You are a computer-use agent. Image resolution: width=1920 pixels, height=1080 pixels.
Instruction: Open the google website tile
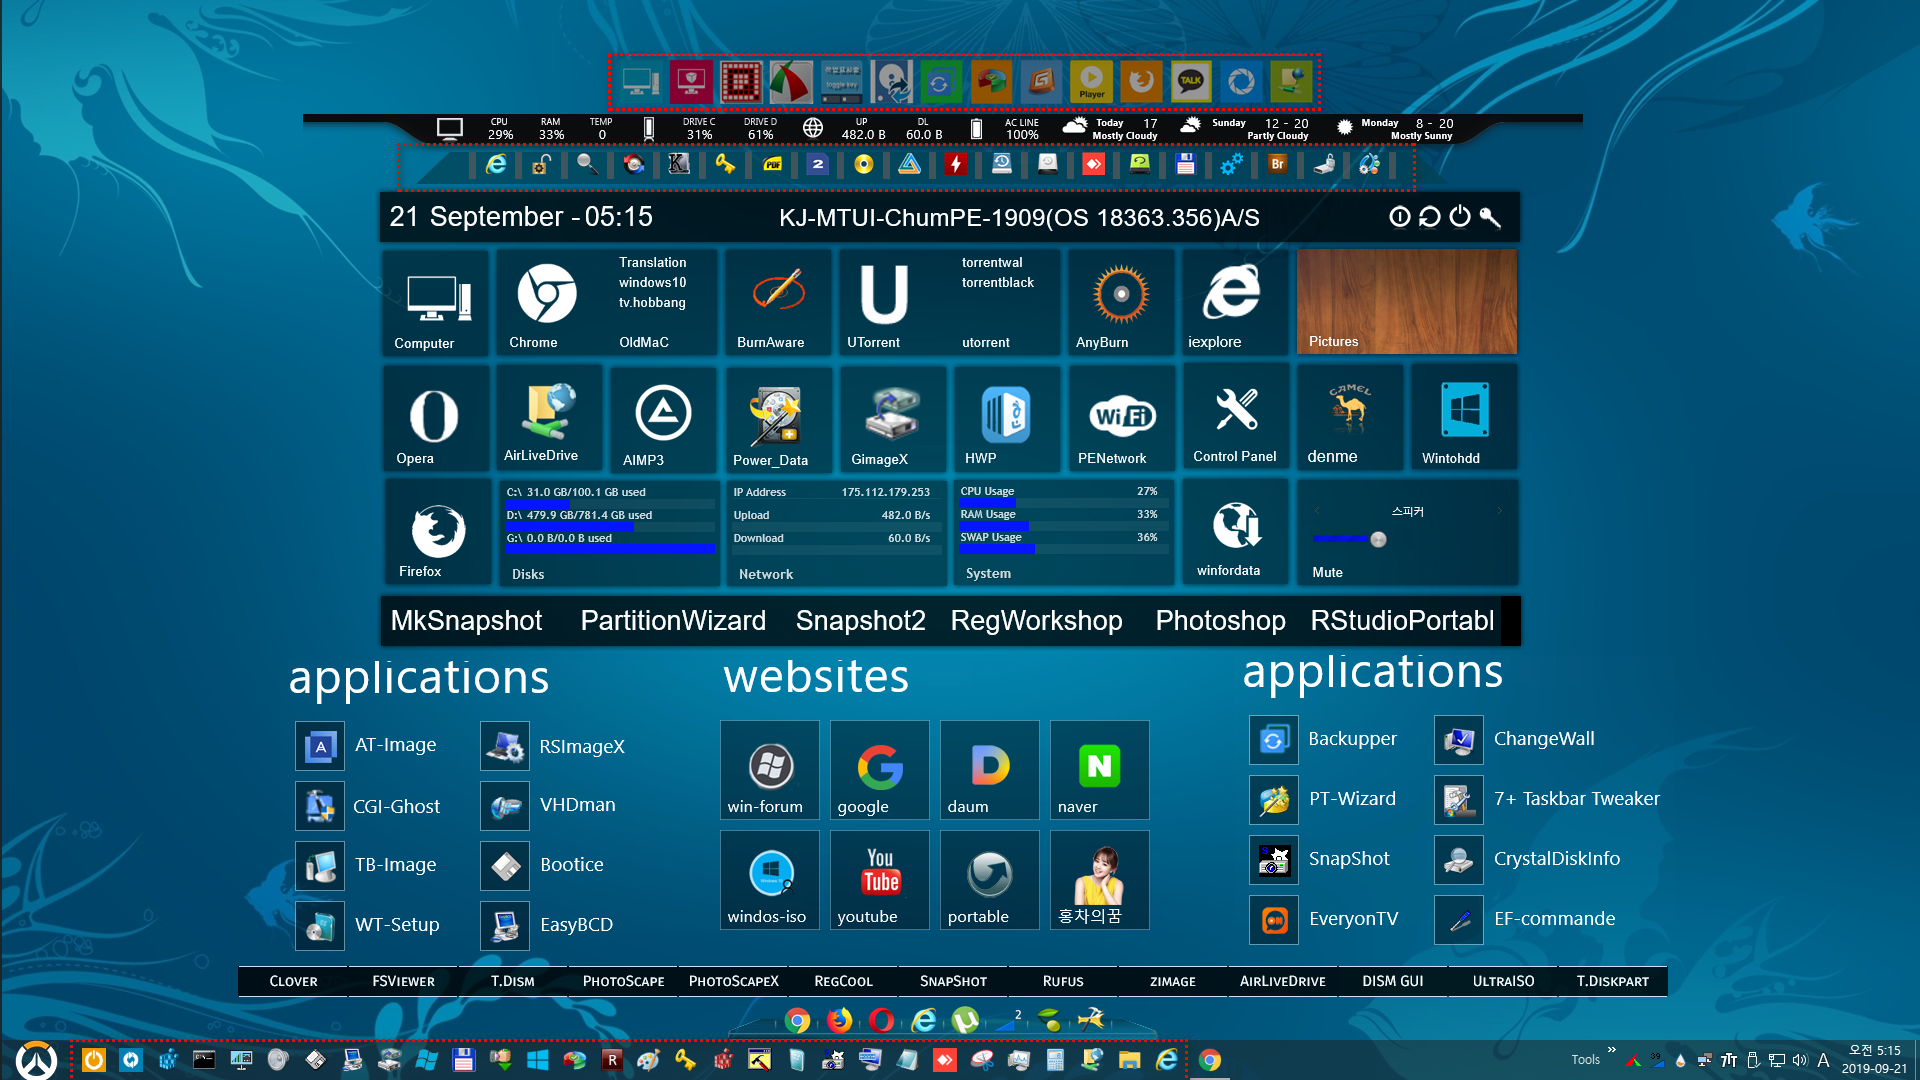click(879, 770)
